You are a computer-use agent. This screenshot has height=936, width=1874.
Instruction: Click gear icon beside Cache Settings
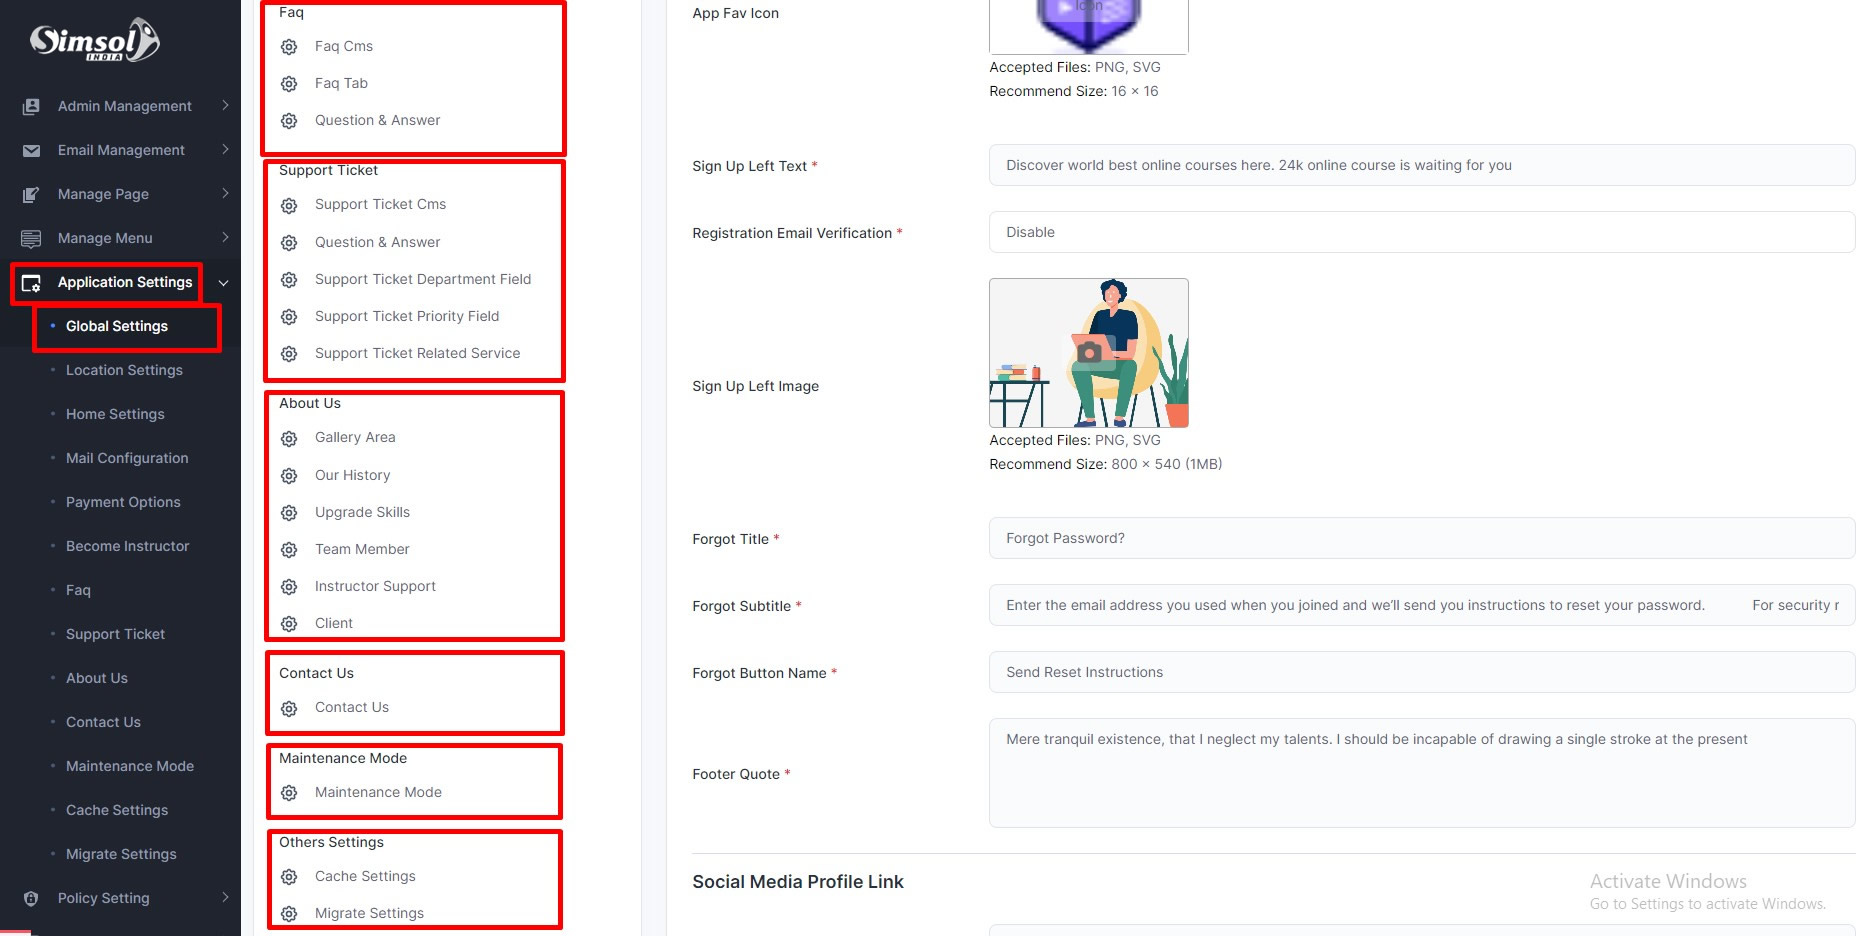(x=289, y=877)
